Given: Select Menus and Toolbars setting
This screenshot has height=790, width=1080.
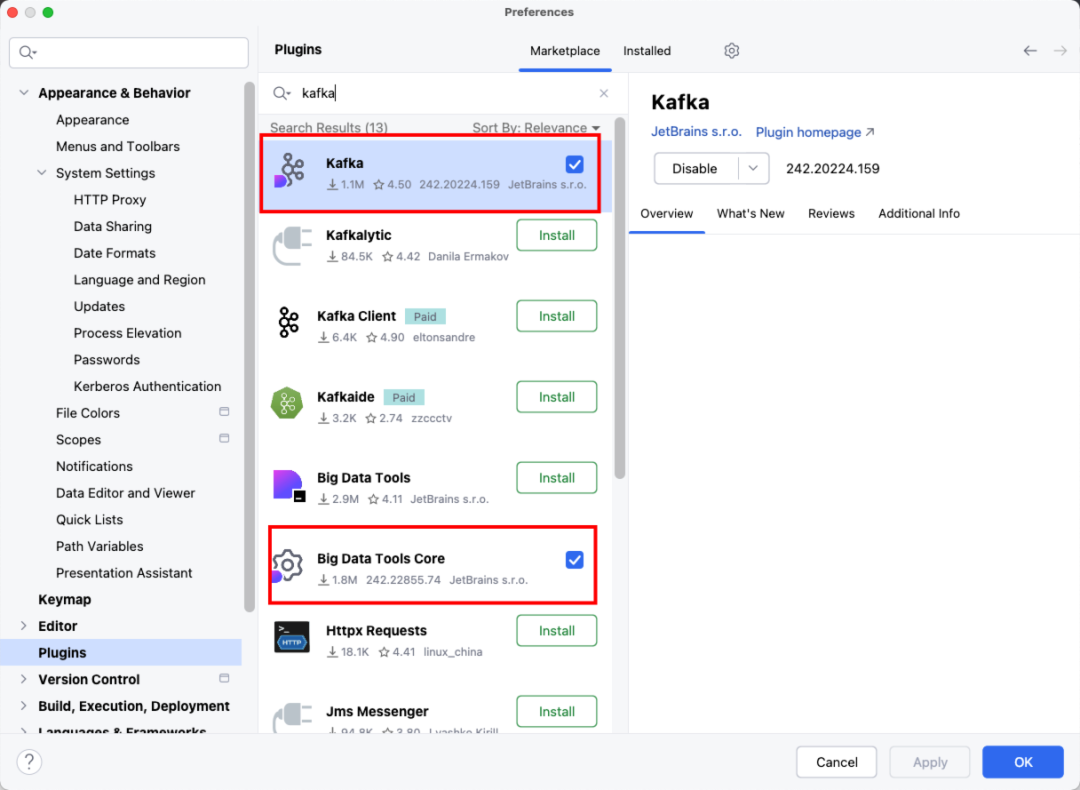Looking at the screenshot, I should (118, 147).
